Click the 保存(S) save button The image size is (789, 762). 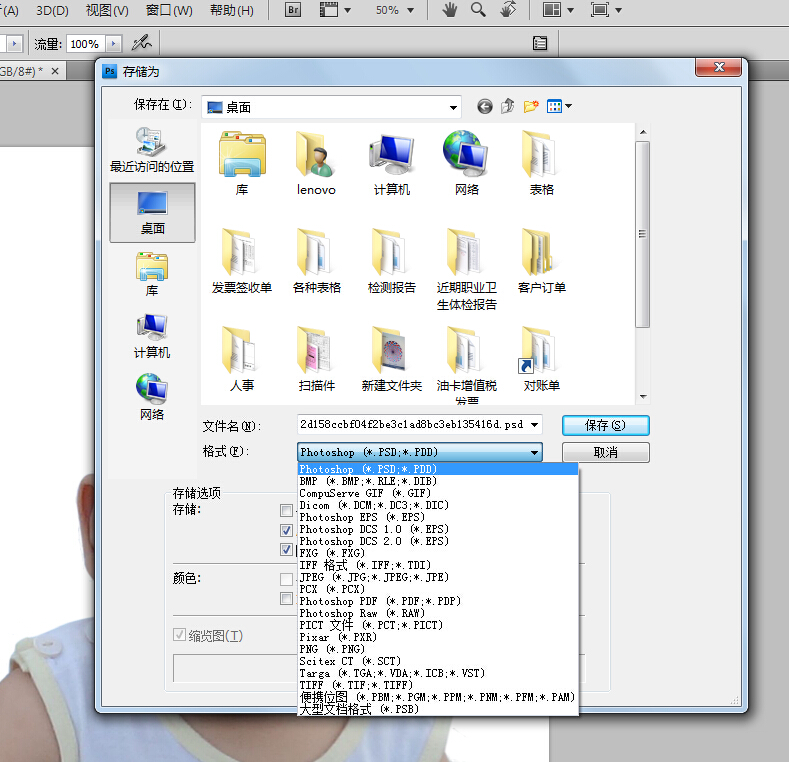pyautogui.click(x=605, y=425)
